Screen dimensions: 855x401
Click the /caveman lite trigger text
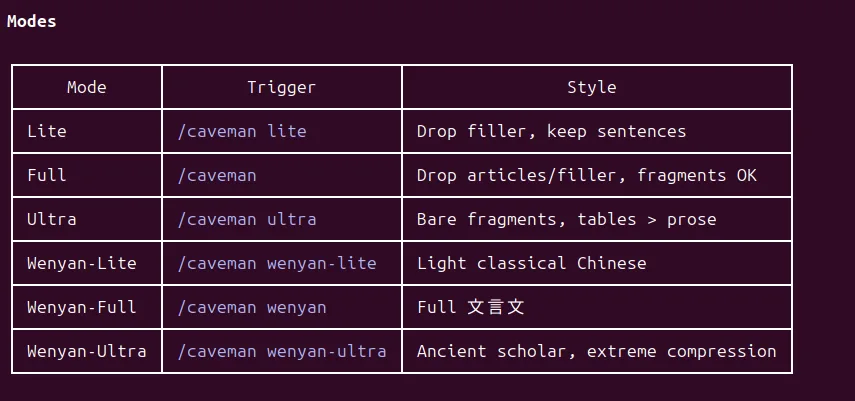pos(242,131)
